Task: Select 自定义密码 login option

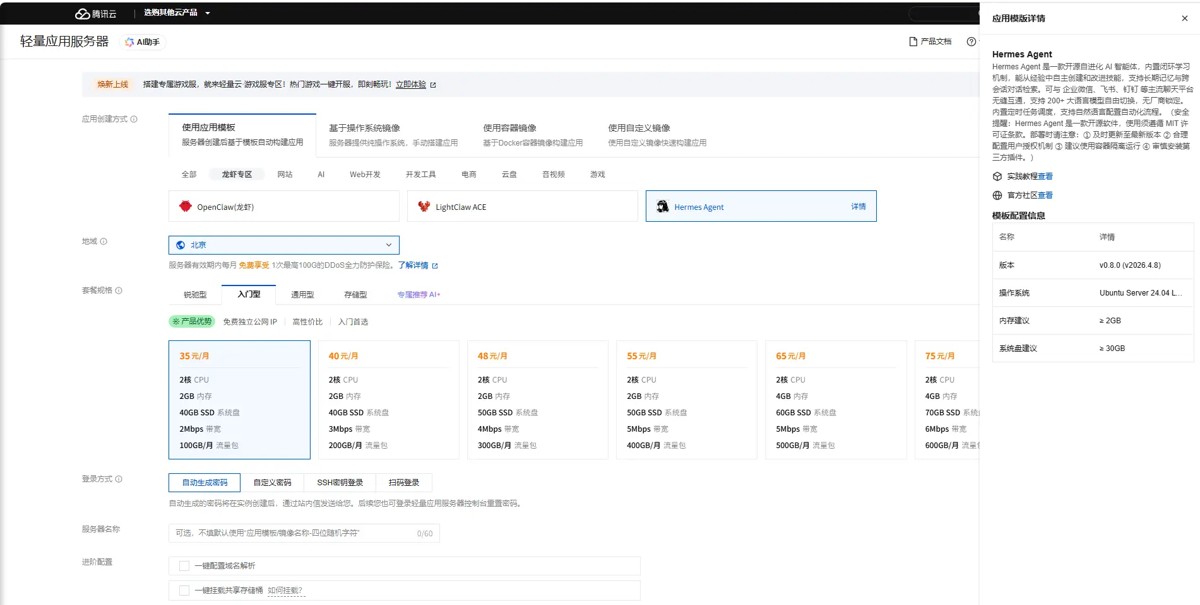Action: pos(272,482)
